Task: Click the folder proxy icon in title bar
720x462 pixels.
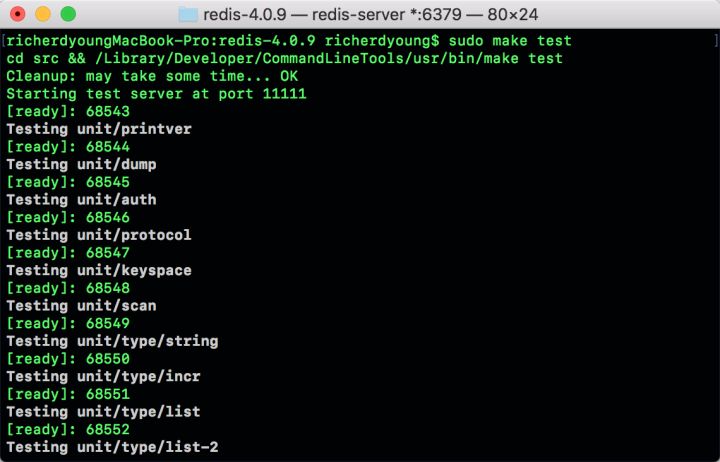Action: click(x=187, y=14)
